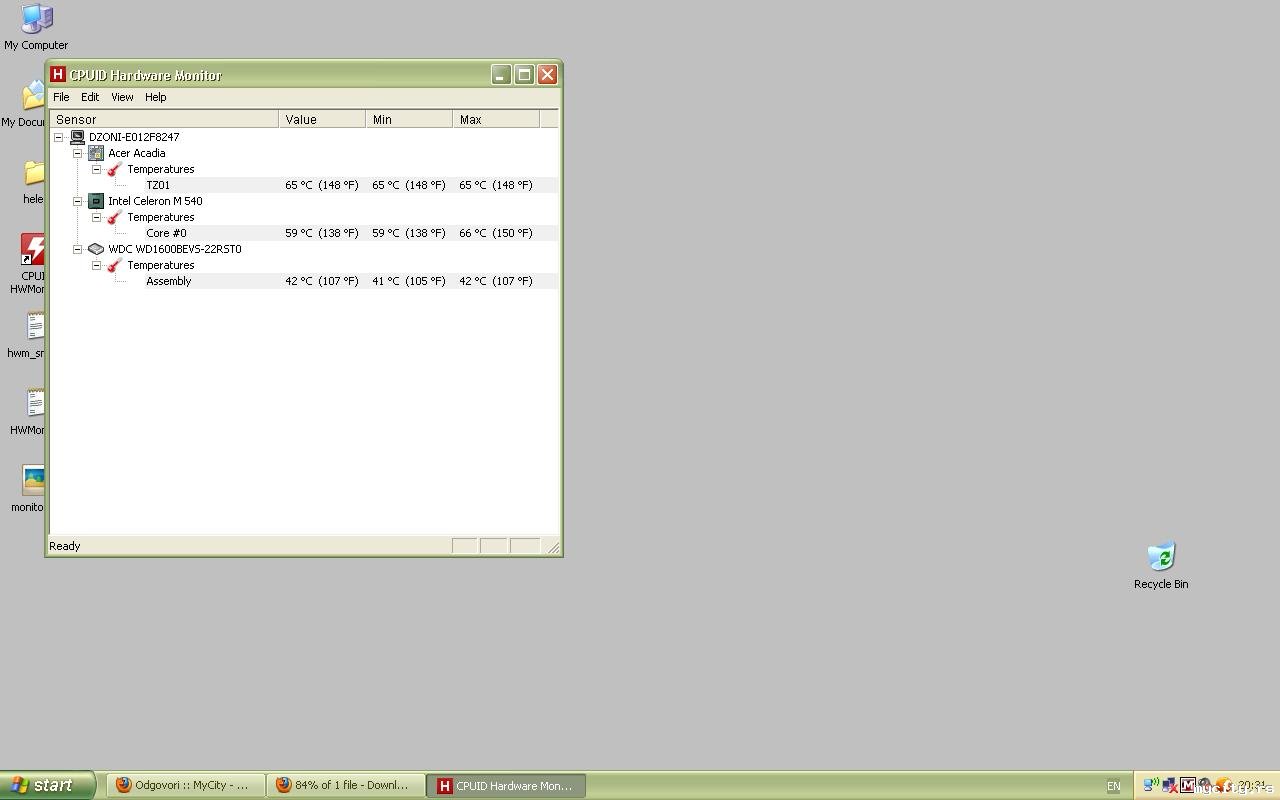
Task: Select the My Computer desktop icon
Action: (36, 27)
